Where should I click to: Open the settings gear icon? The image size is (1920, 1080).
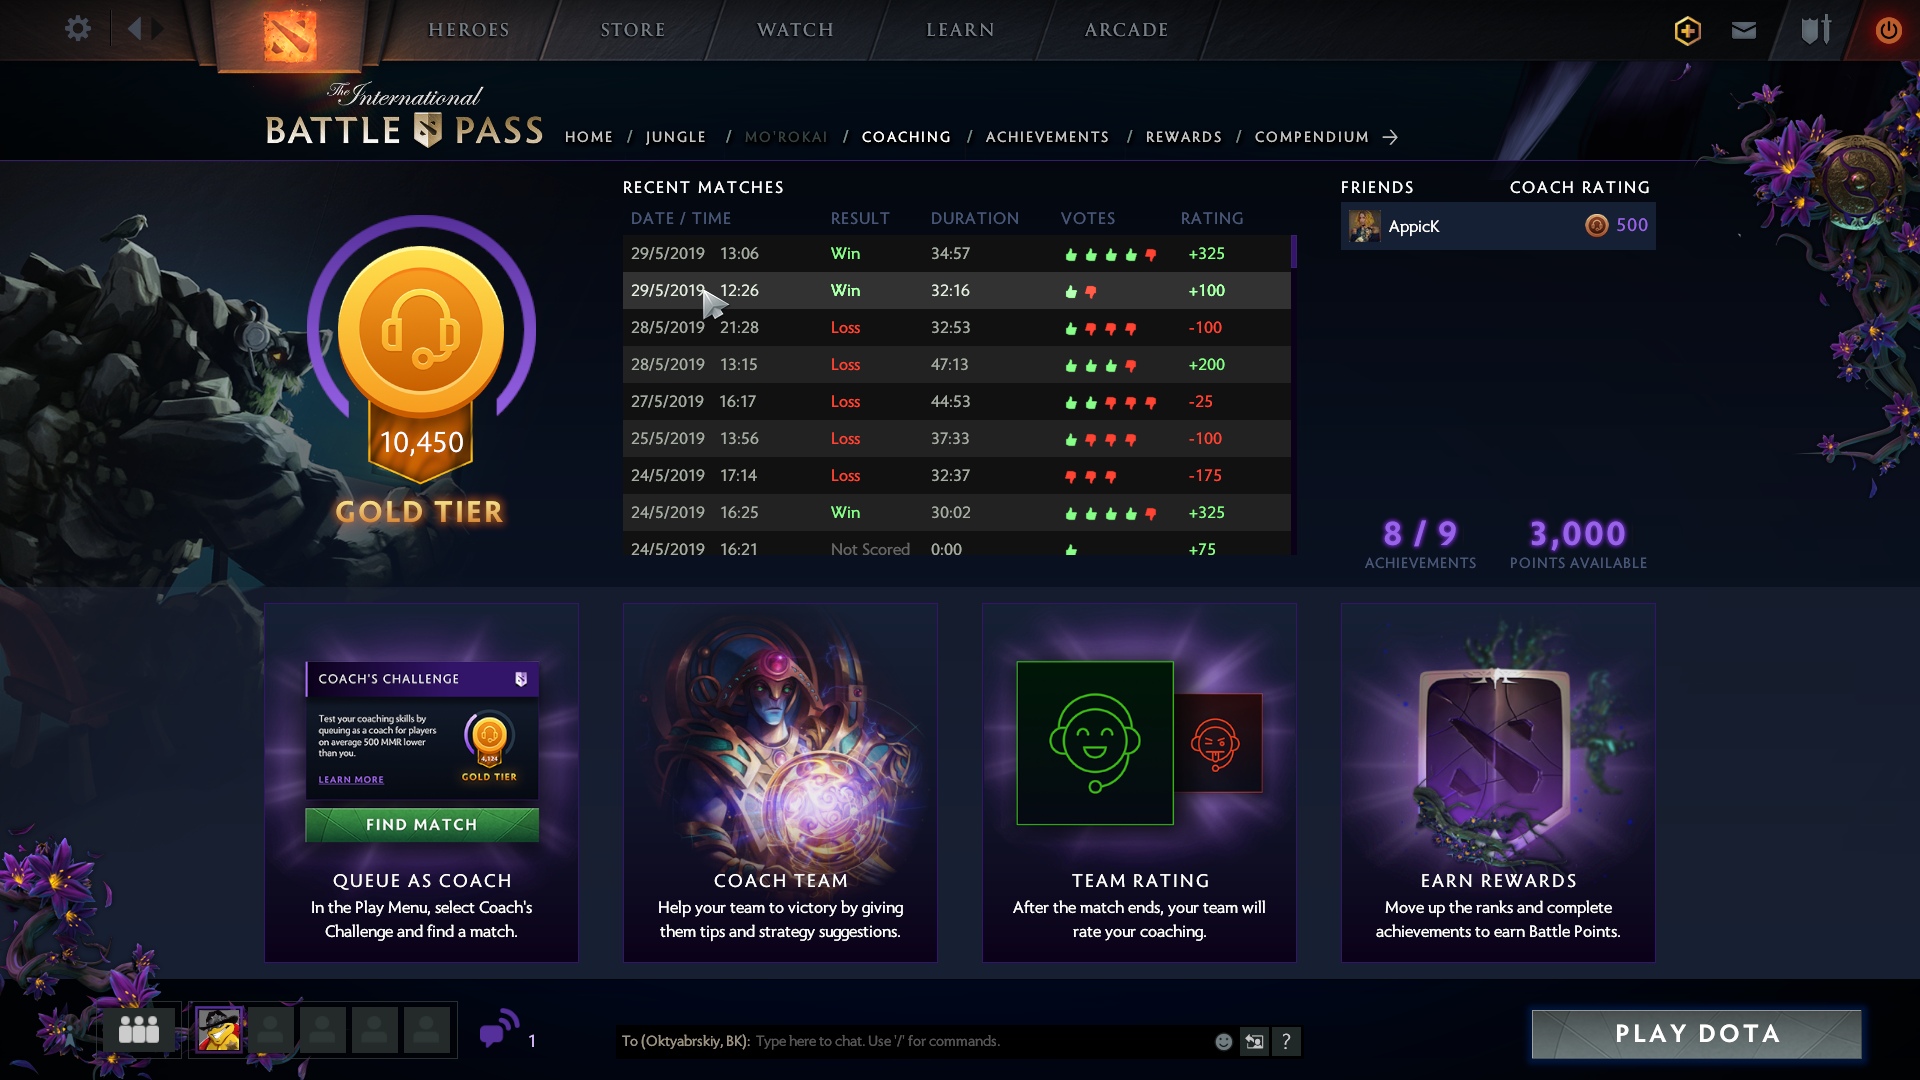(x=77, y=29)
